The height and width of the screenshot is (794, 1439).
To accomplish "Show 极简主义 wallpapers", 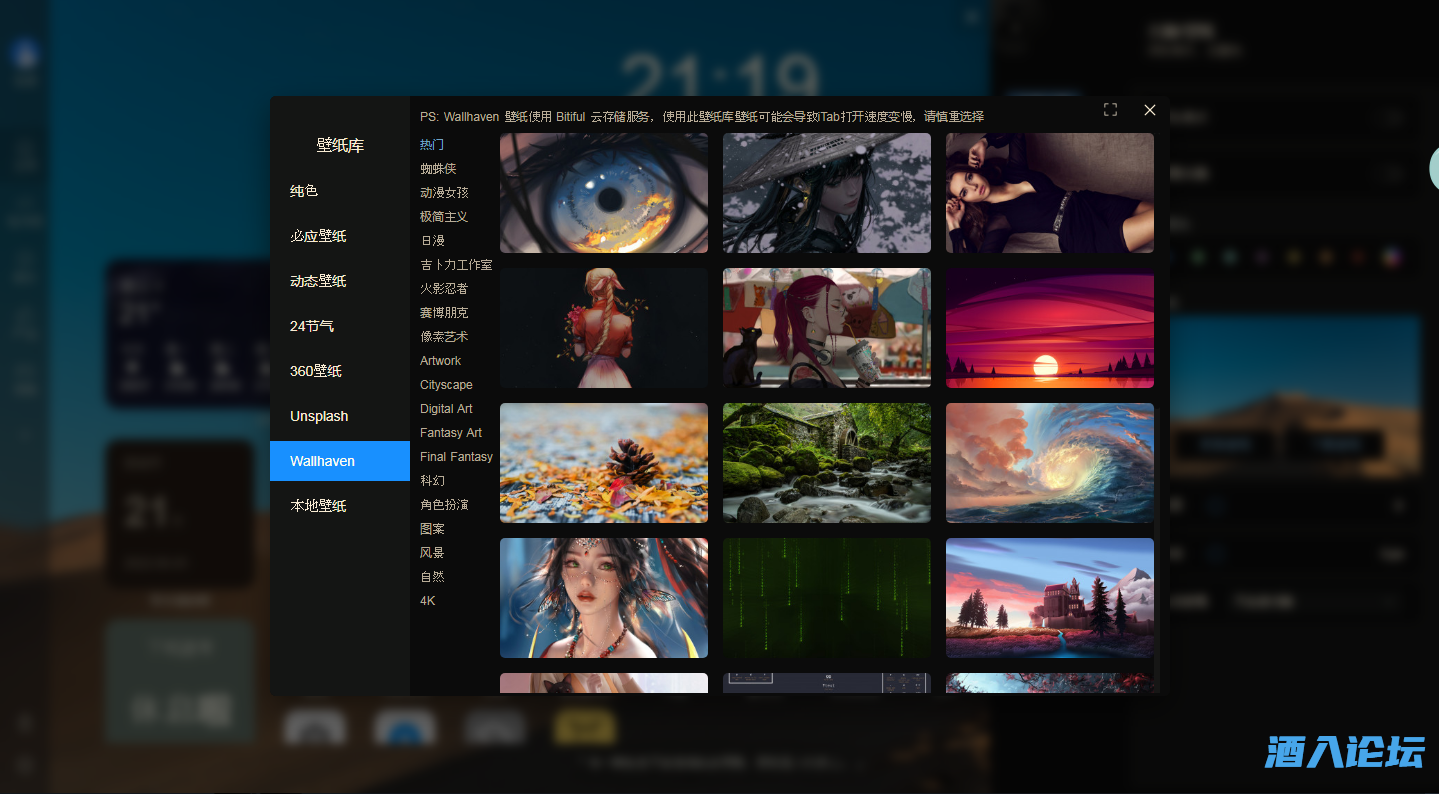I will pyautogui.click(x=444, y=217).
